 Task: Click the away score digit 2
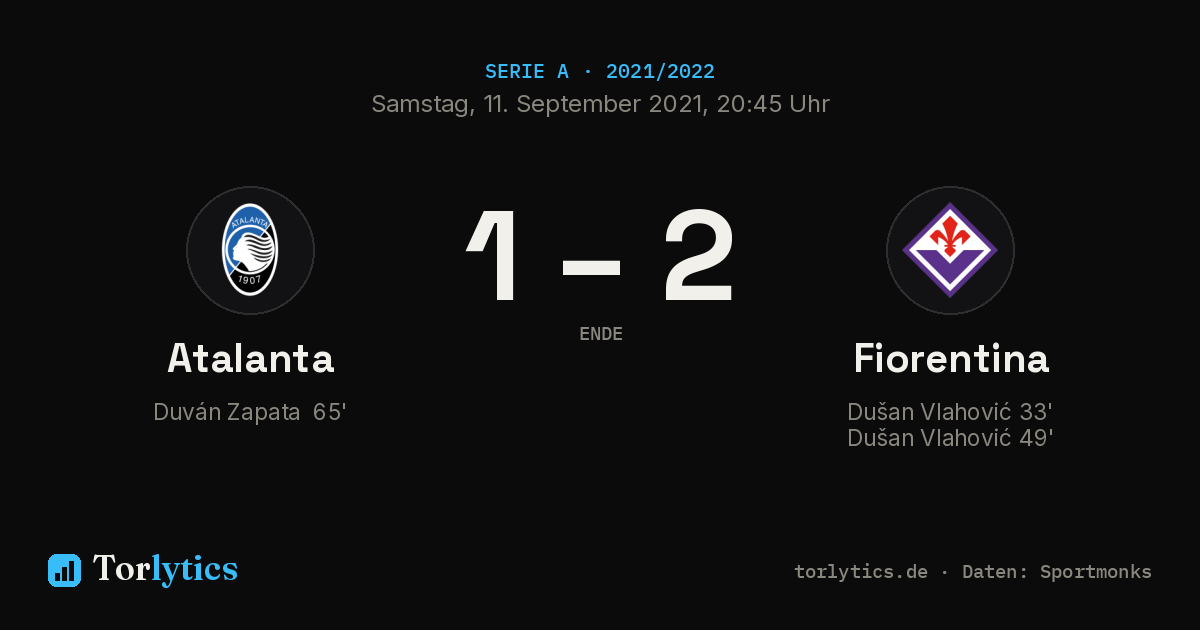point(699,255)
